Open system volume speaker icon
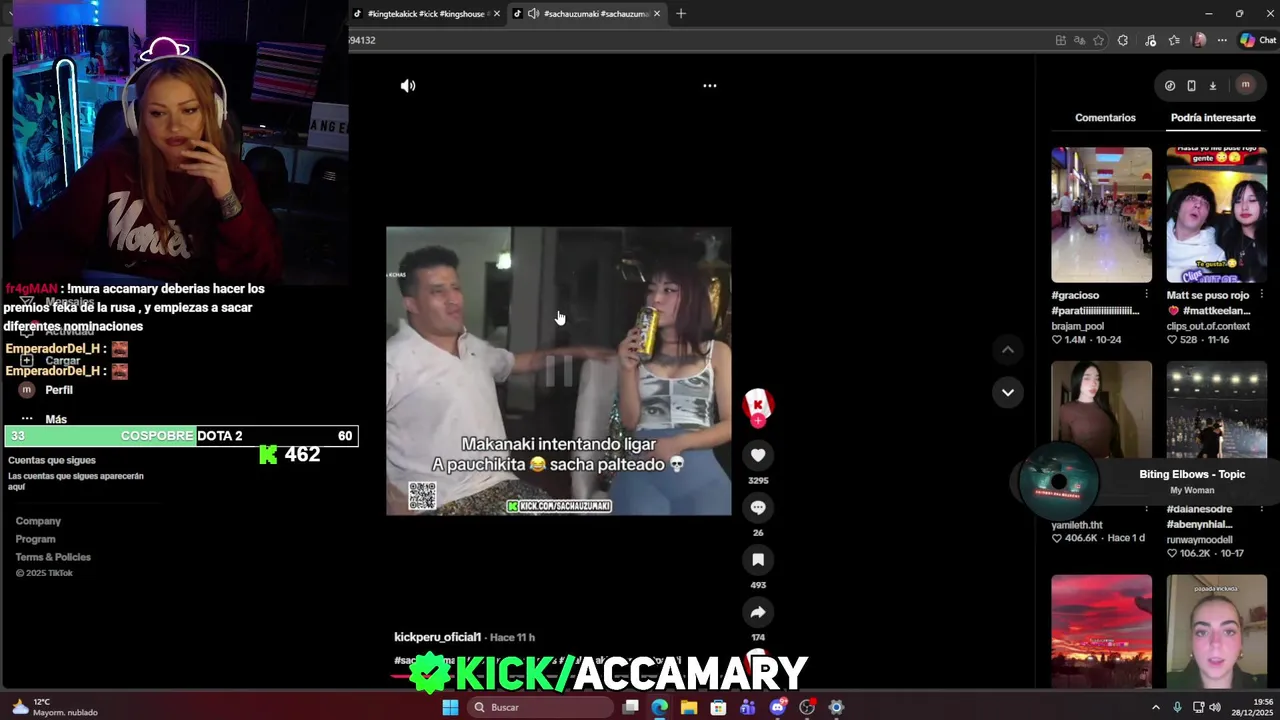The image size is (1280, 720). [1215, 707]
